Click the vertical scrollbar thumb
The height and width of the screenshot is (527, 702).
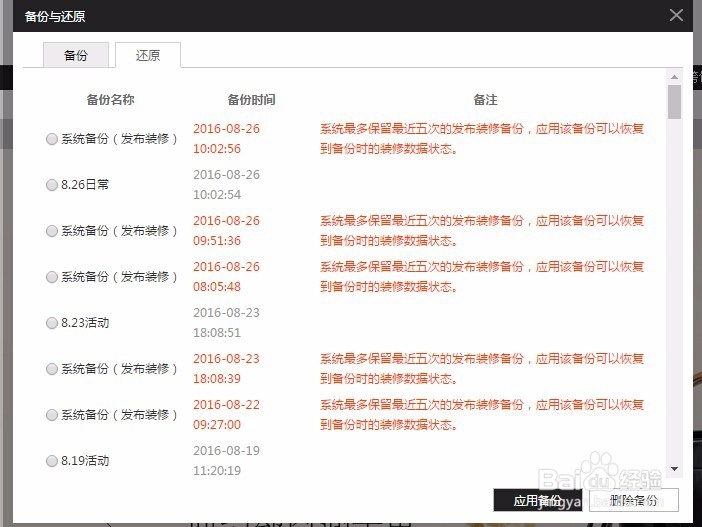click(674, 102)
